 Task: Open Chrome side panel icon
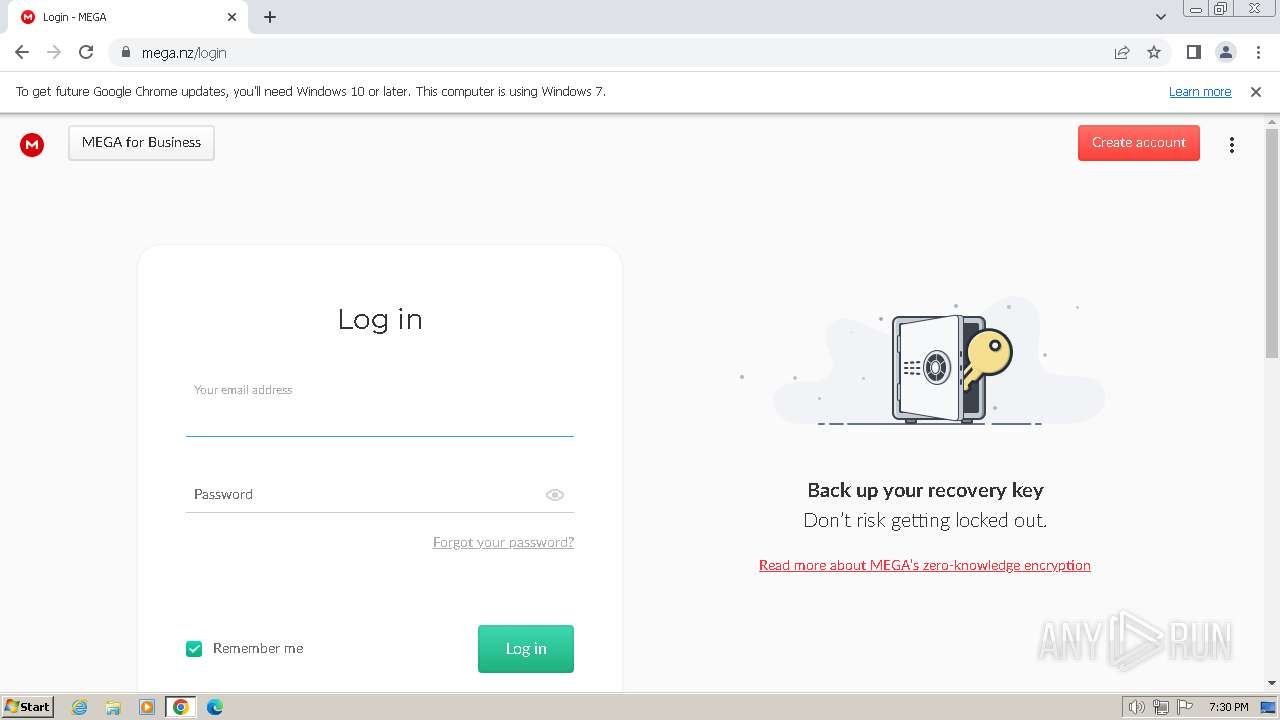1193,52
